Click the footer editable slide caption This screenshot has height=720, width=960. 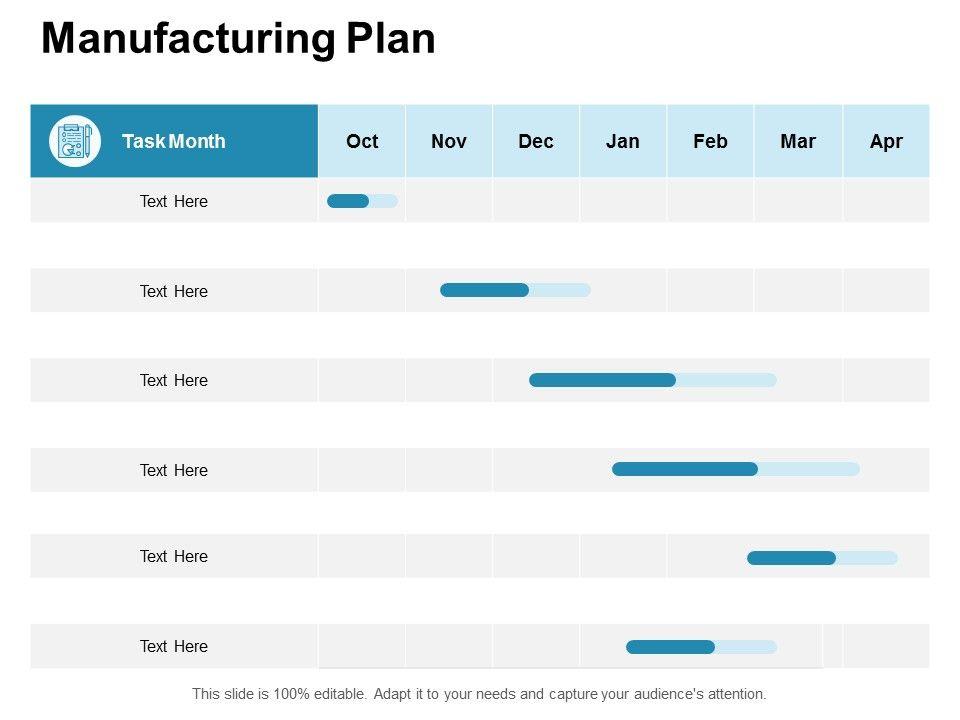(479, 693)
